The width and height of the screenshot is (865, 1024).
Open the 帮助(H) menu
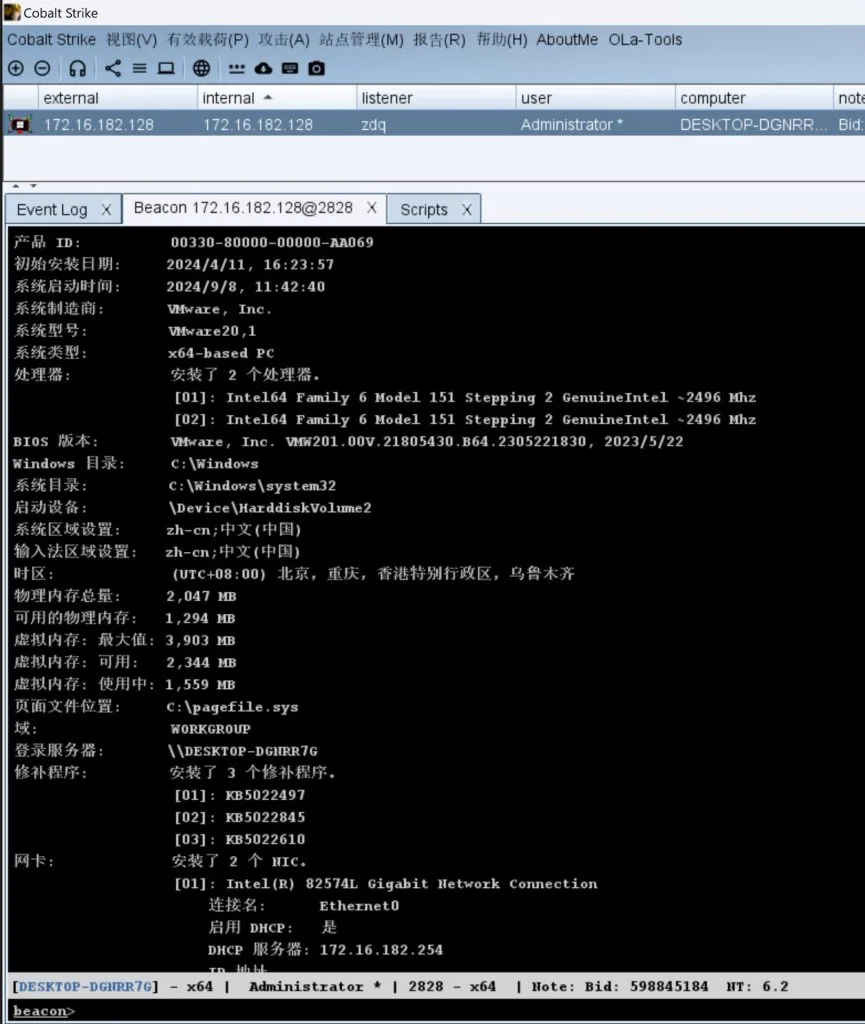pyautogui.click(x=502, y=39)
